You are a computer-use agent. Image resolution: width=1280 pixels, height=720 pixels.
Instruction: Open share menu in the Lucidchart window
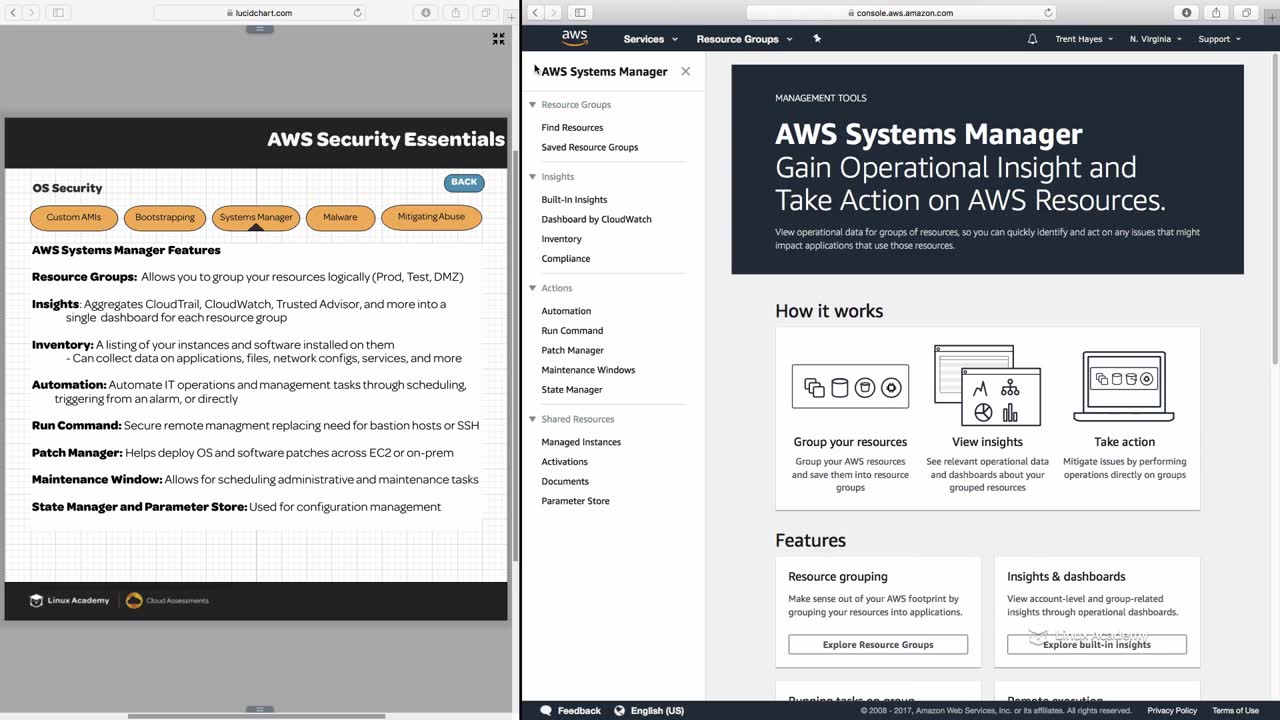click(456, 13)
